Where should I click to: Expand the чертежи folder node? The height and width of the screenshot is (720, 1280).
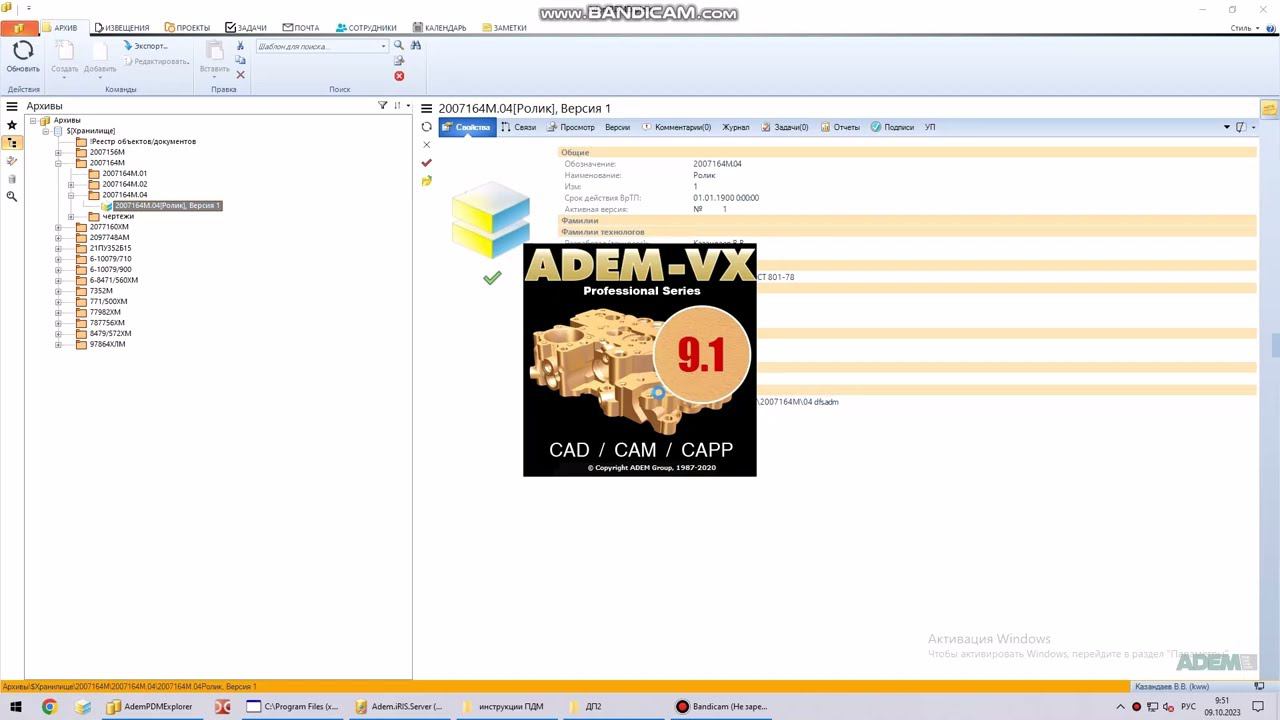coord(71,216)
